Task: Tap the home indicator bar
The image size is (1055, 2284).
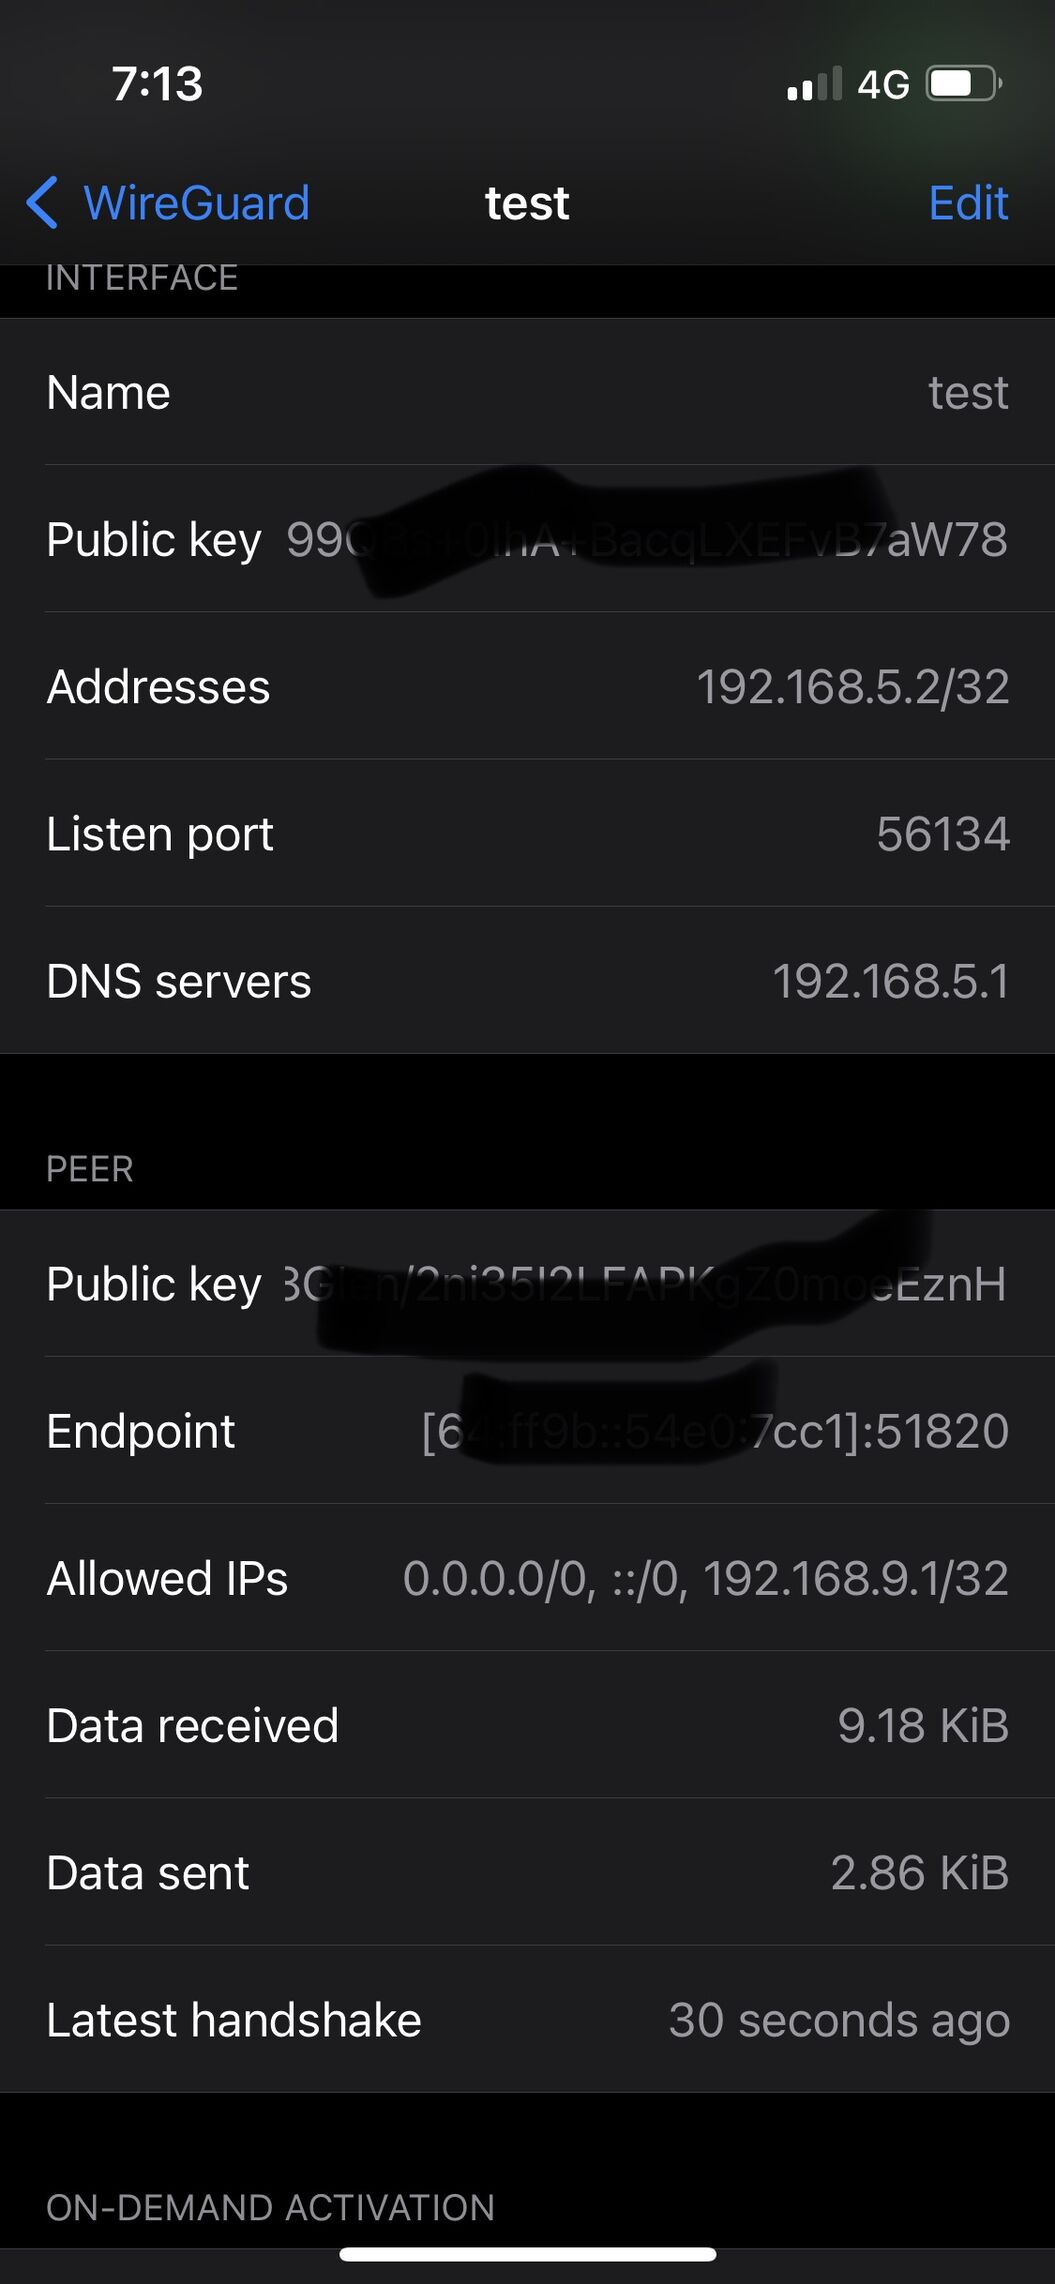Action: coord(527,2254)
